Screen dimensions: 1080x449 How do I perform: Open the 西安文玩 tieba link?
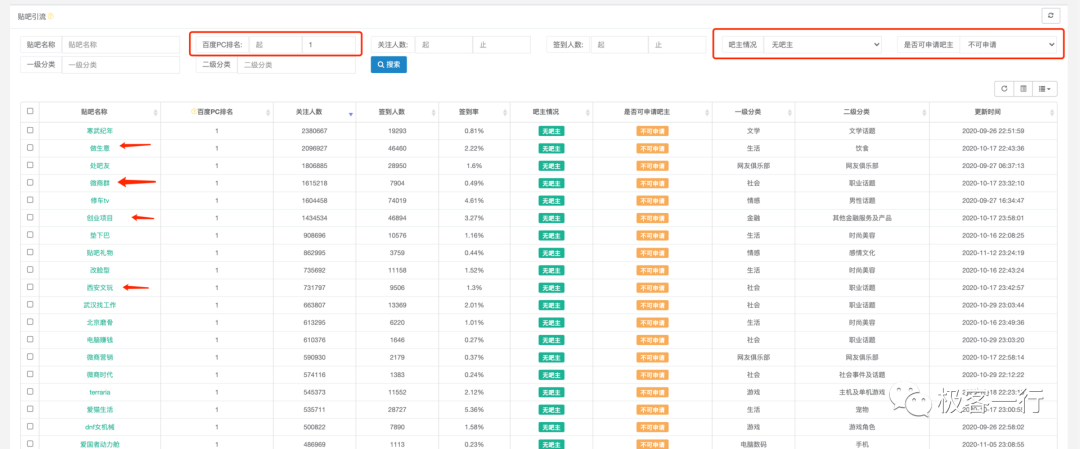pyautogui.click(x=99, y=287)
